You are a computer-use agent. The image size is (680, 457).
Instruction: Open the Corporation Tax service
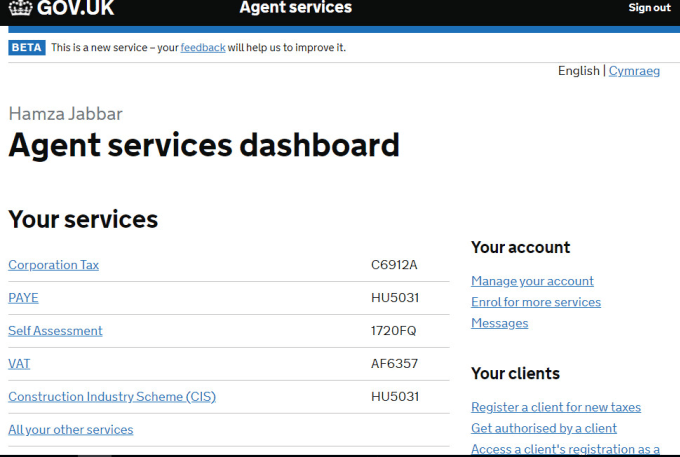pos(53,265)
